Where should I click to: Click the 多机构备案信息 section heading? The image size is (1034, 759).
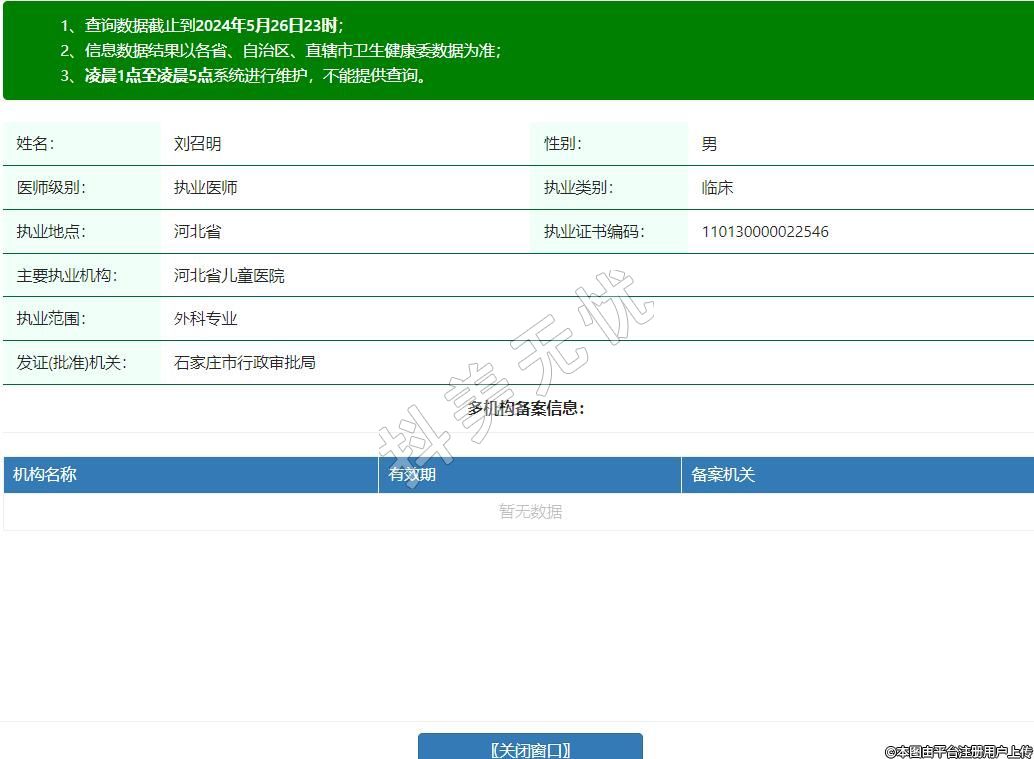tap(526, 408)
